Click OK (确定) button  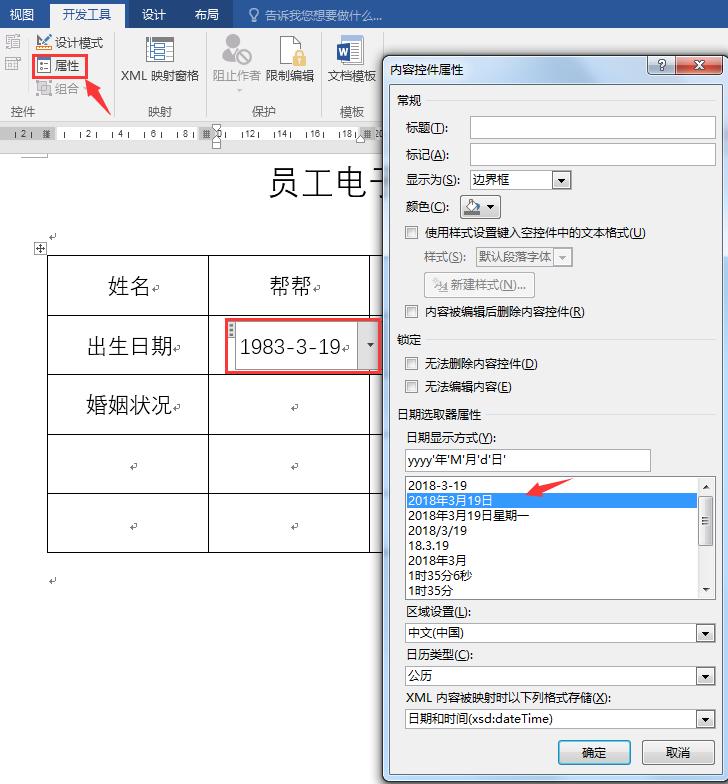594,752
